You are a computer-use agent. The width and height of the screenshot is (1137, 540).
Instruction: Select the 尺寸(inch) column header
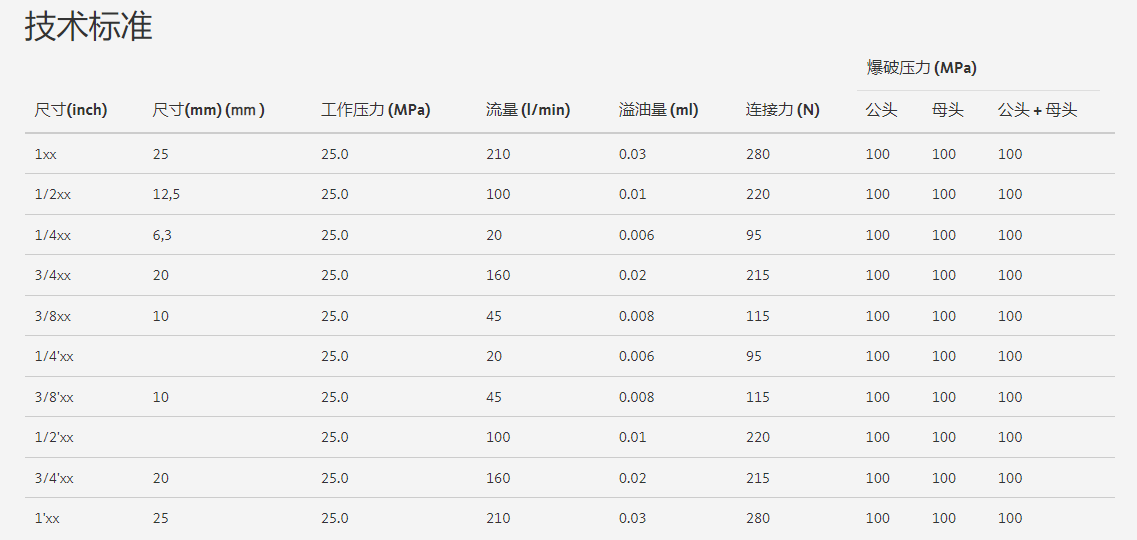[x=71, y=110]
